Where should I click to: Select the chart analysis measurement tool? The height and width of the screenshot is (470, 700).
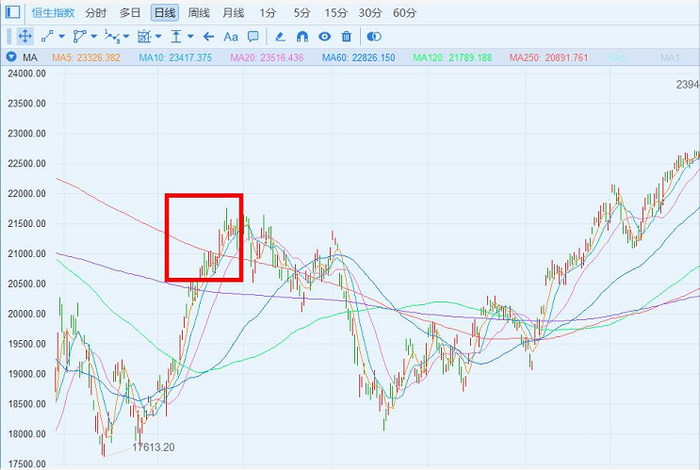144,37
